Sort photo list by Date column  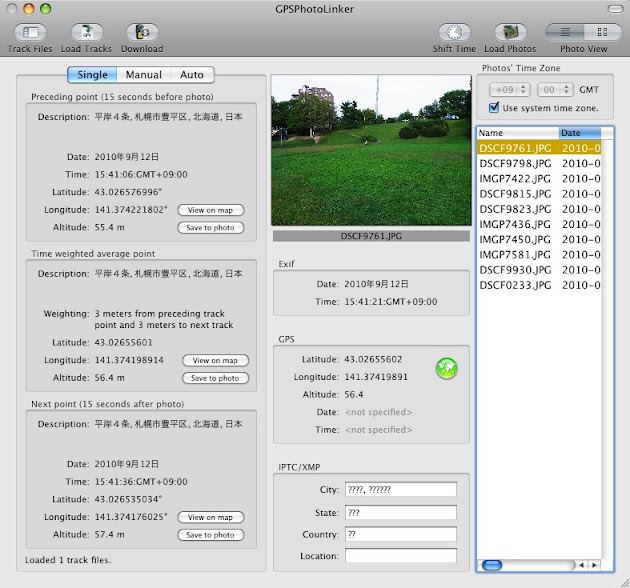coord(579,133)
